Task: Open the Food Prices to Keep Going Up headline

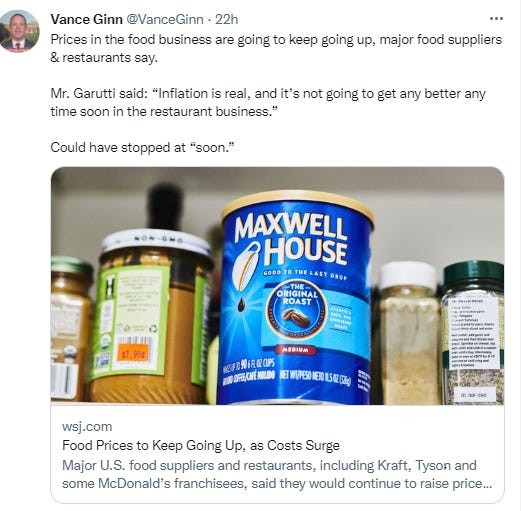Action: pyautogui.click(x=201, y=445)
